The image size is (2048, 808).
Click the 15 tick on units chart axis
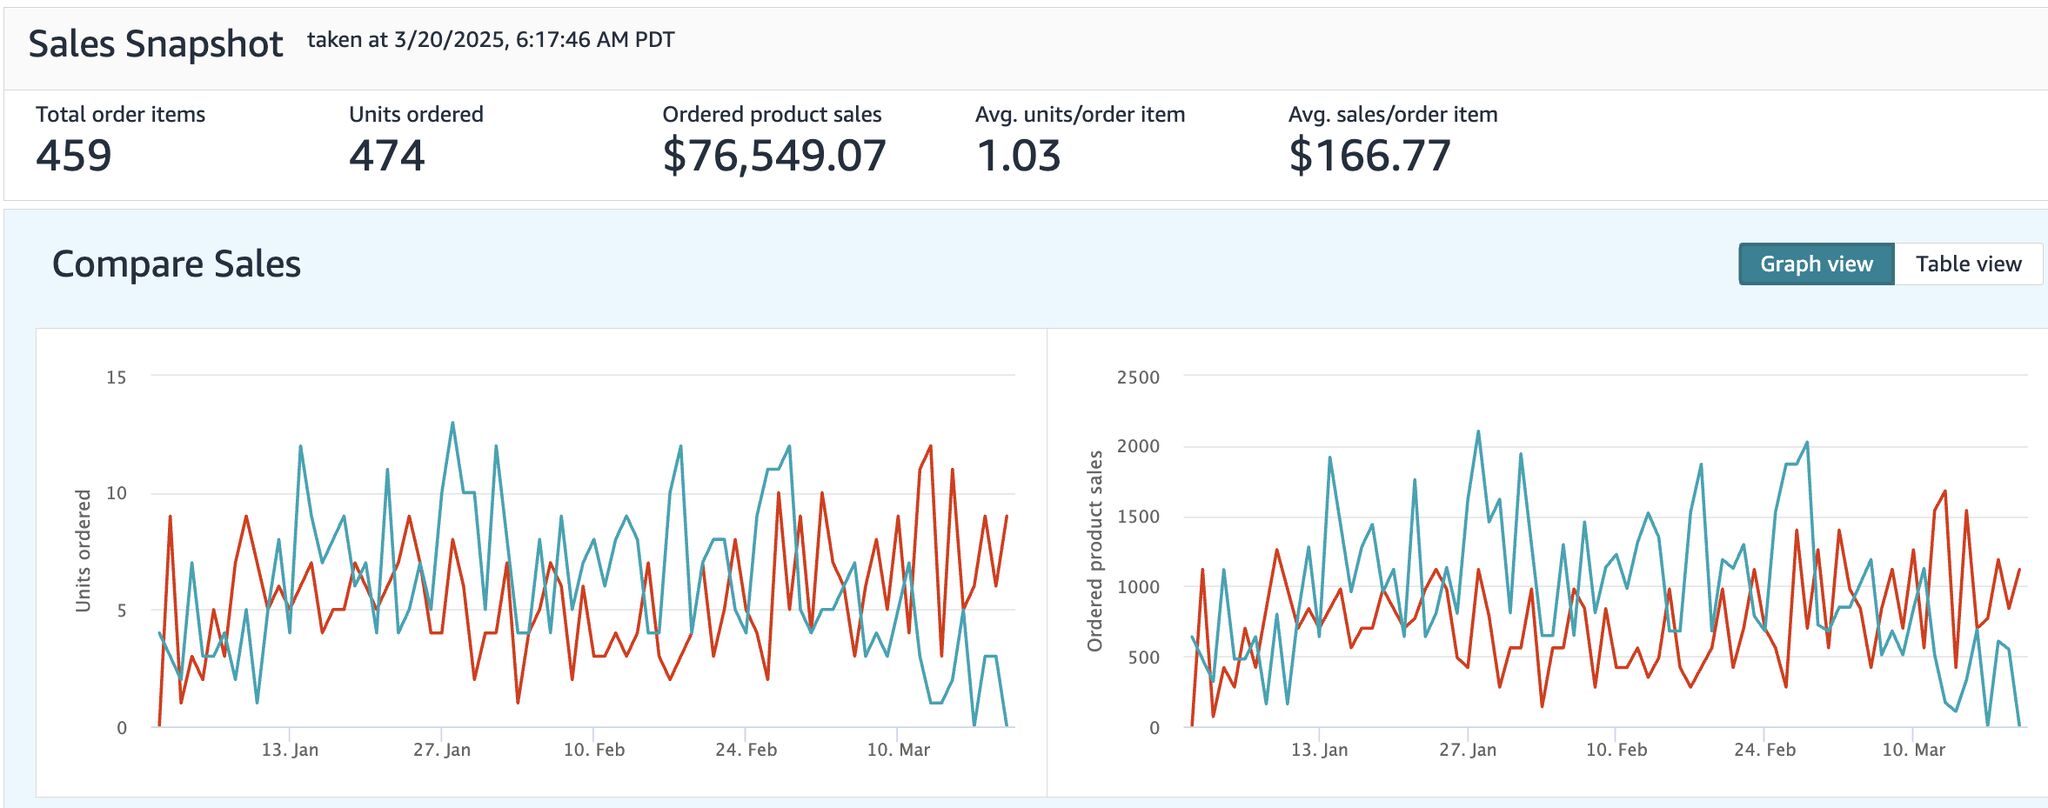pyautogui.click(x=116, y=377)
